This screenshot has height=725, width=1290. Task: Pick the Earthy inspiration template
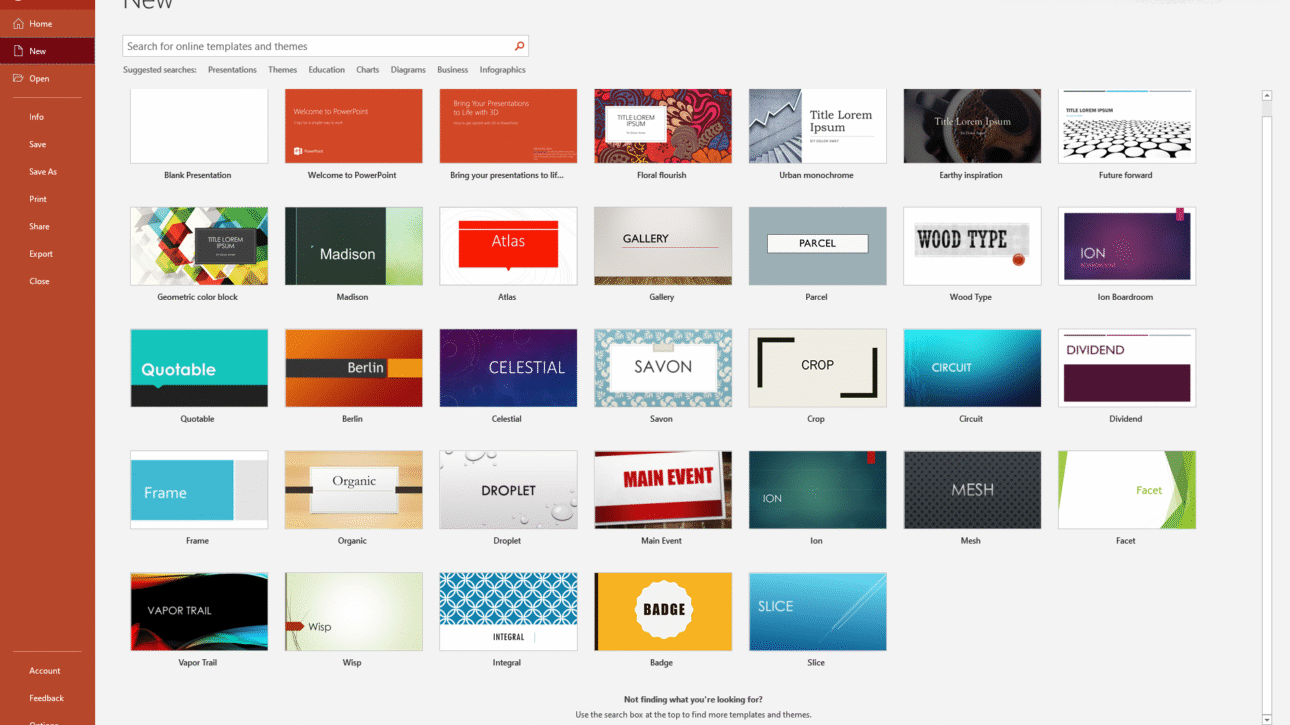(x=972, y=126)
